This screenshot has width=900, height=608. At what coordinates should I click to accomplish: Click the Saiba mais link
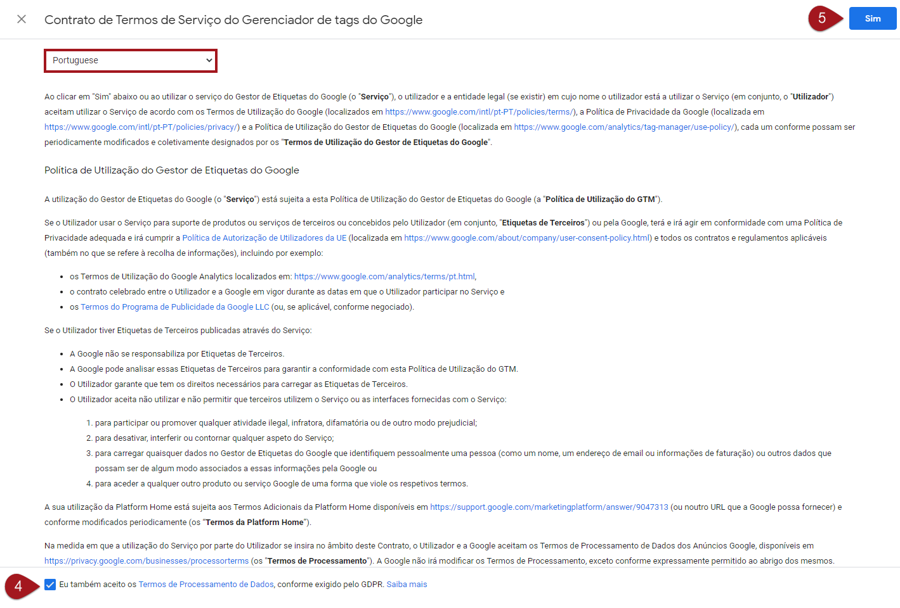407,585
